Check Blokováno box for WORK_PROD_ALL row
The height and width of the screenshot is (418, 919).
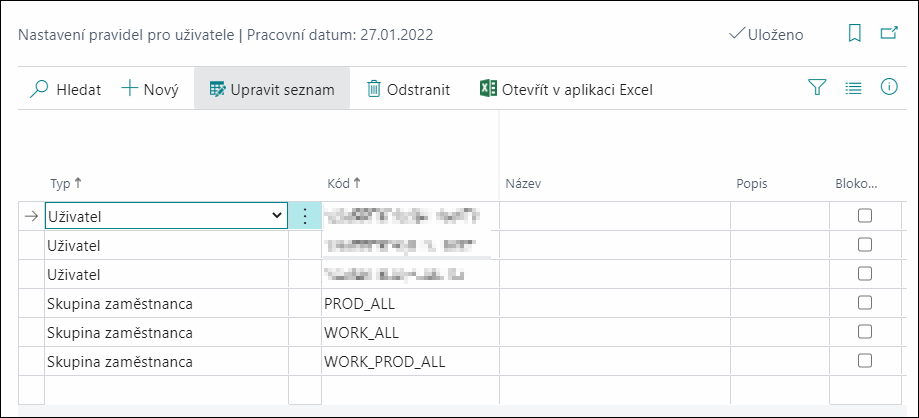[864, 361]
